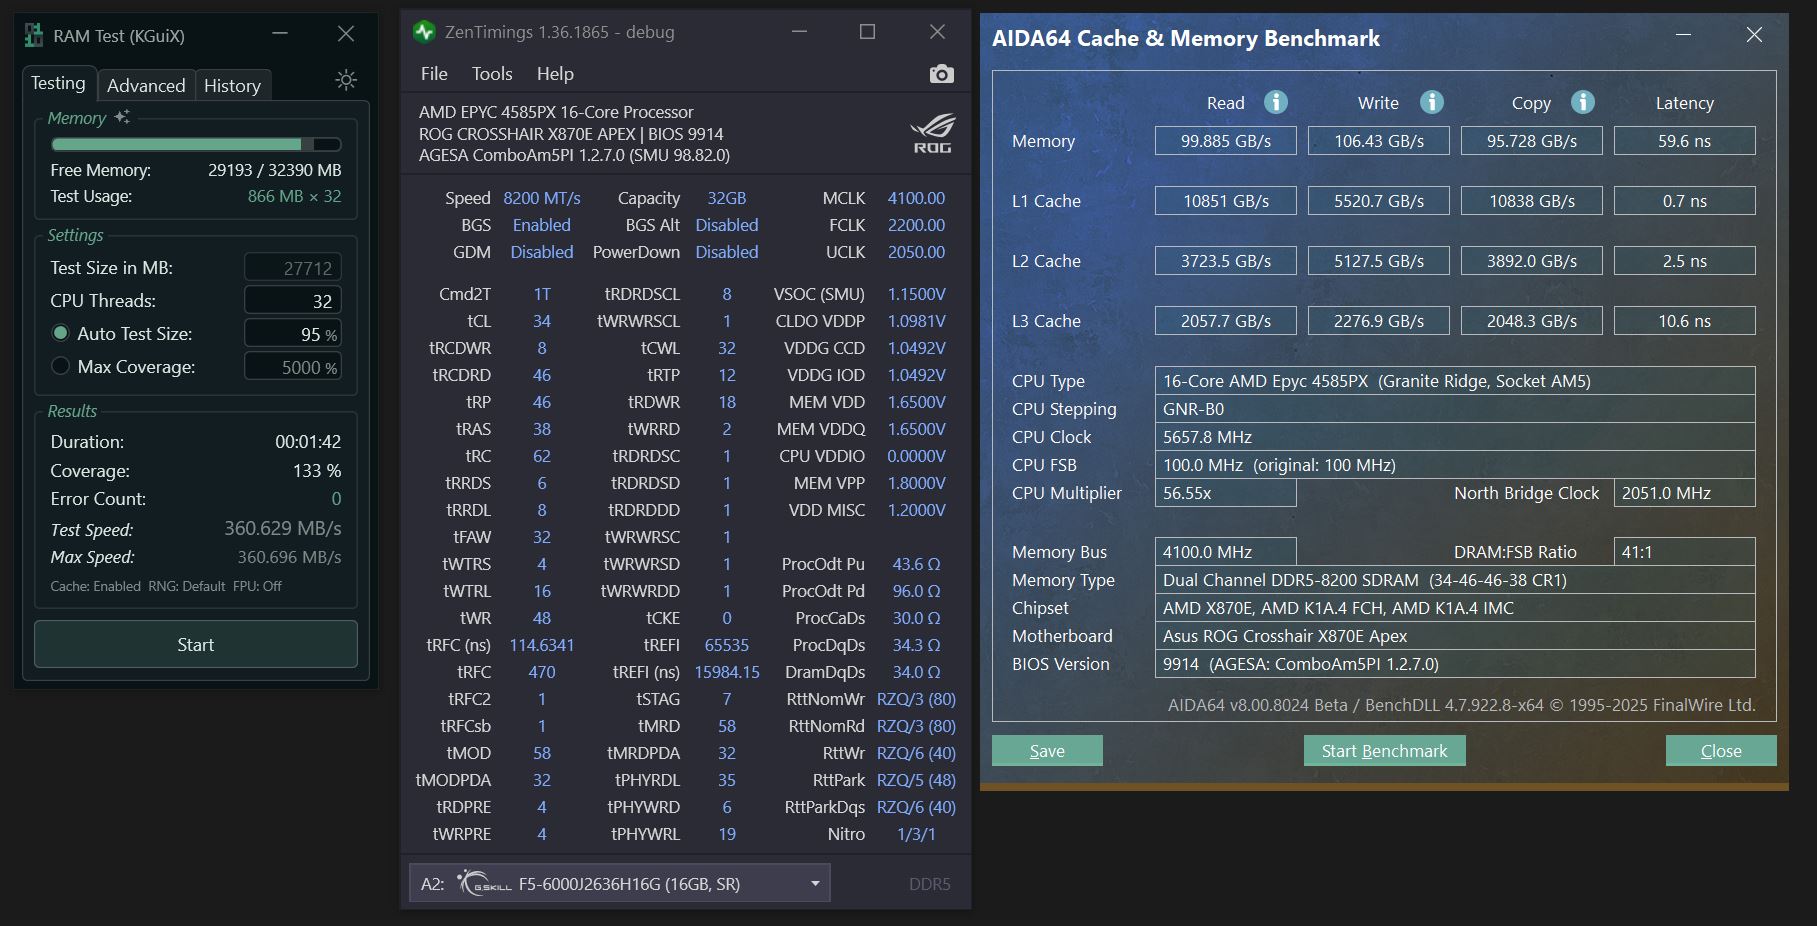Click the camera screenshot icon in ZenTimings
The width and height of the screenshot is (1817, 926).
coord(940,74)
